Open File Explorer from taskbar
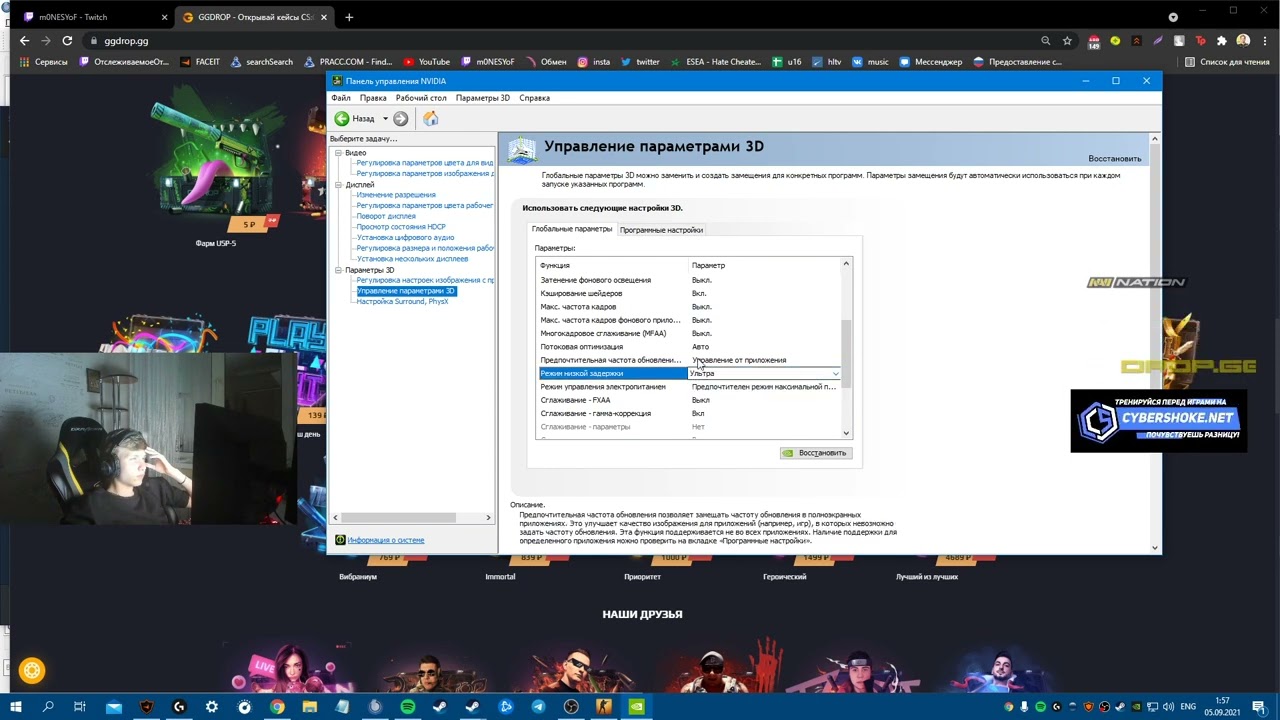This screenshot has width=1280, height=720. [x=310, y=707]
